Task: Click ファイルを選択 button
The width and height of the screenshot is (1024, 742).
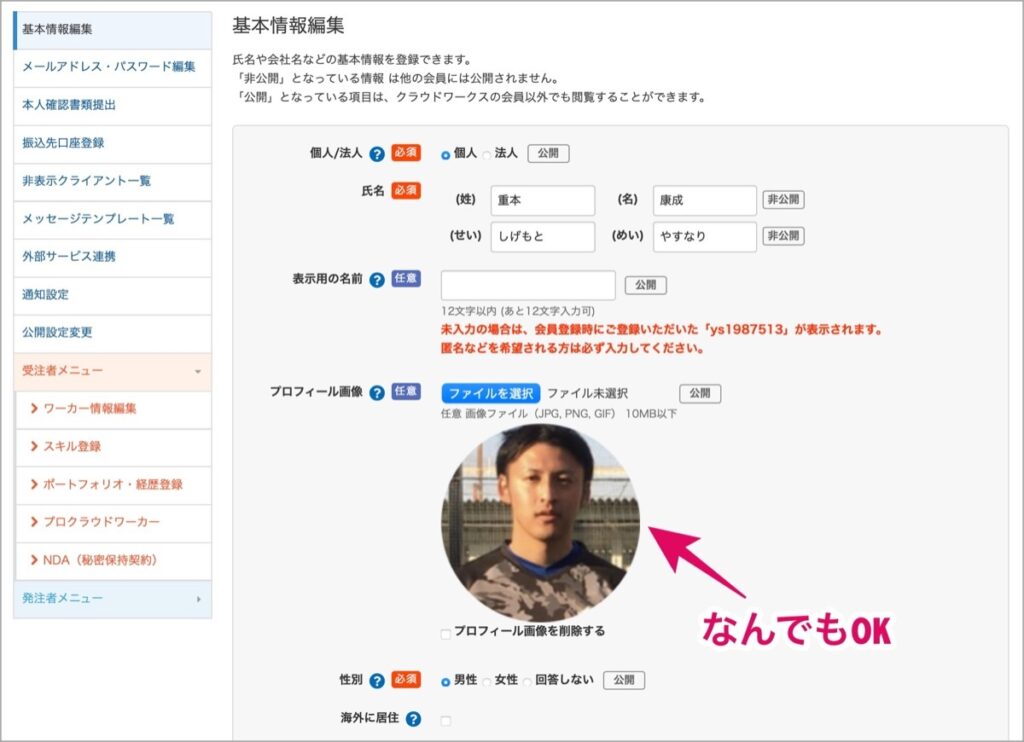Action: pos(490,394)
